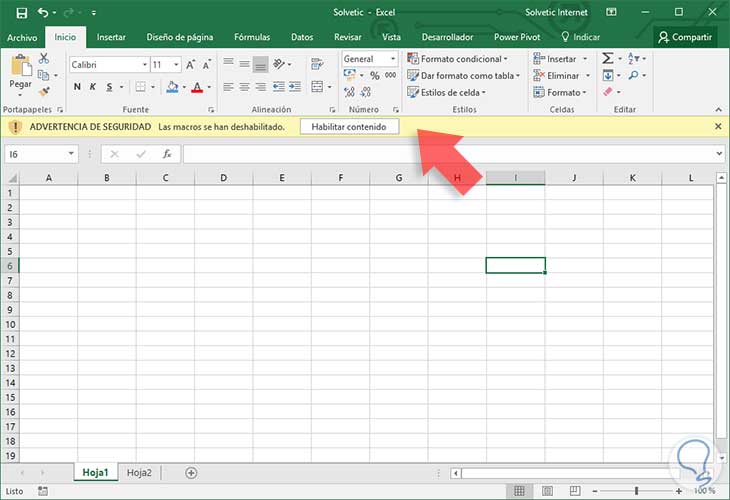Click the Pegar paste icon

tap(20, 65)
